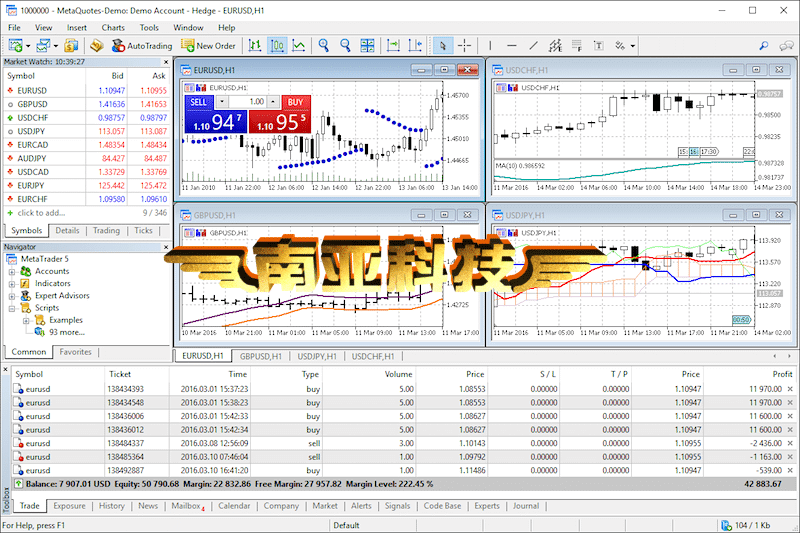
Task: Expand the profiles dropdown arrow
Action: (x=56, y=46)
